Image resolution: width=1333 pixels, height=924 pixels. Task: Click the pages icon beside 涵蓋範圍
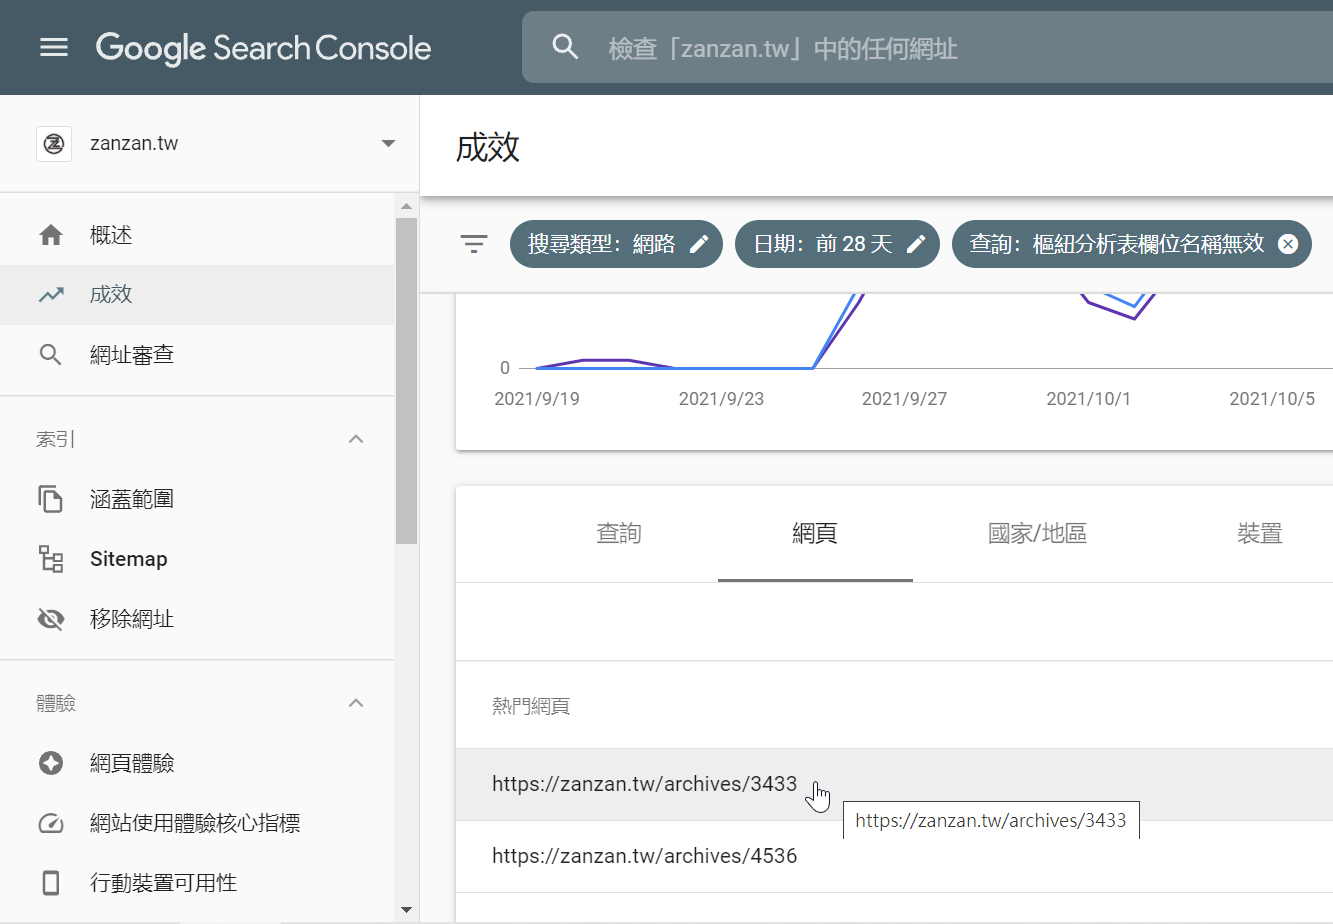[x=51, y=499]
